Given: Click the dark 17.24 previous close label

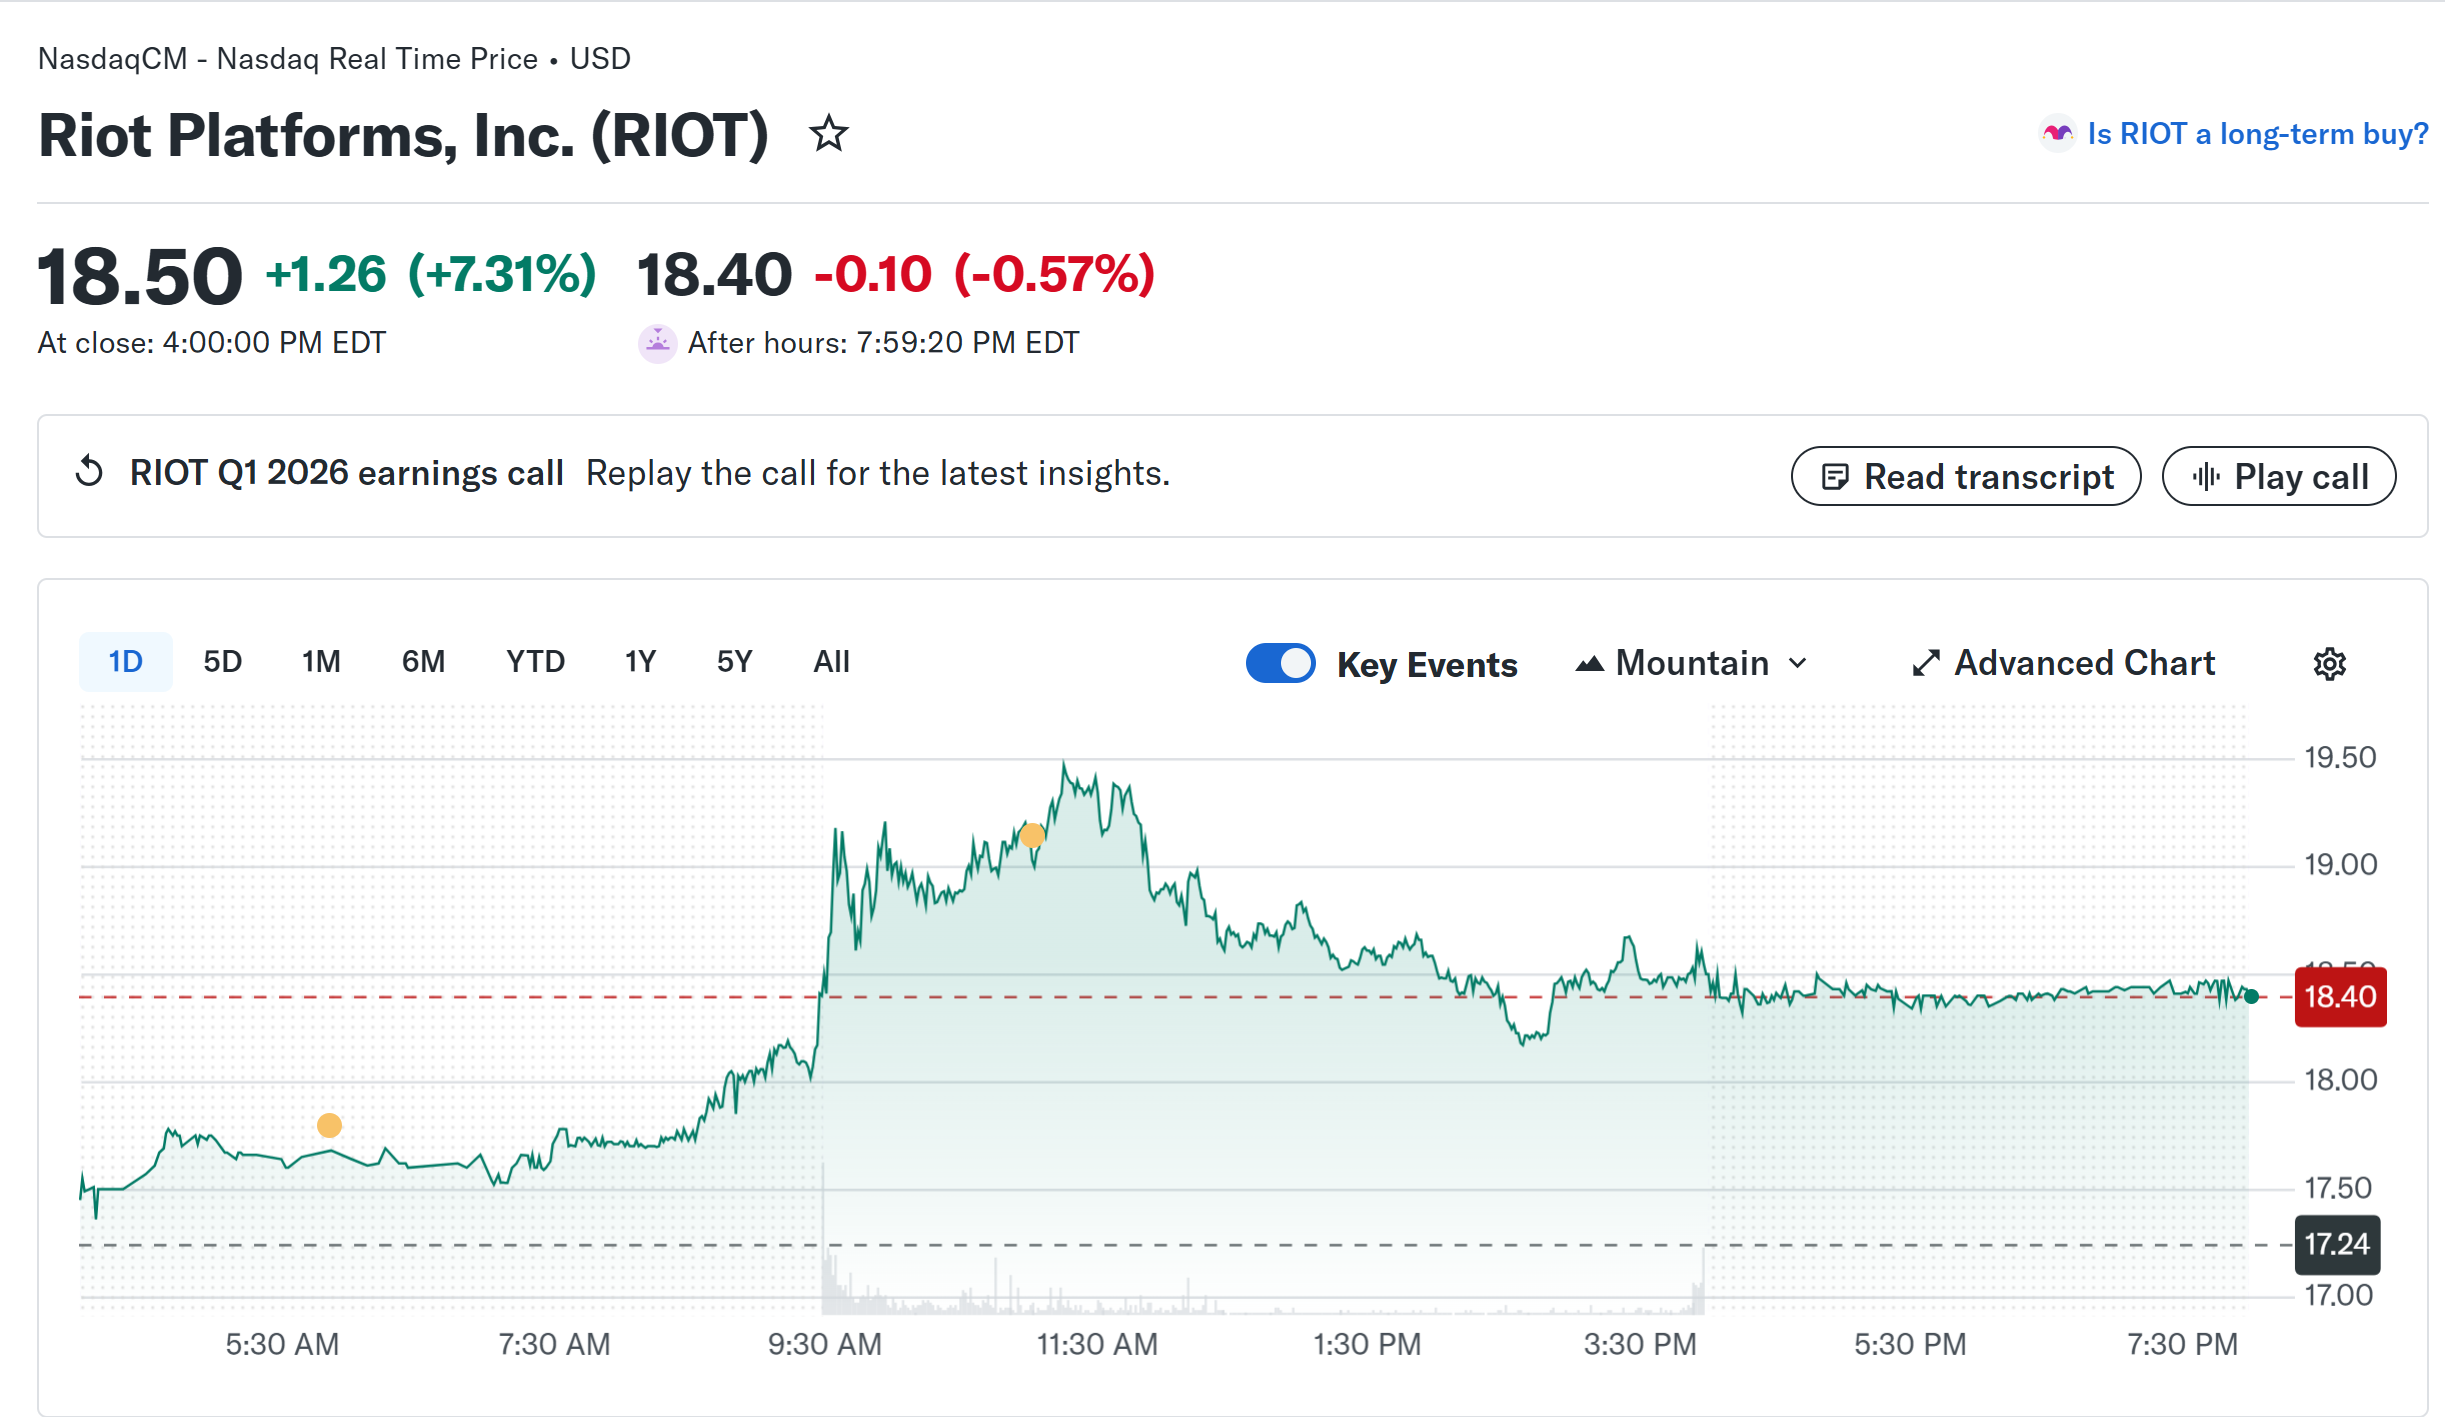Looking at the screenshot, I should [2337, 1245].
